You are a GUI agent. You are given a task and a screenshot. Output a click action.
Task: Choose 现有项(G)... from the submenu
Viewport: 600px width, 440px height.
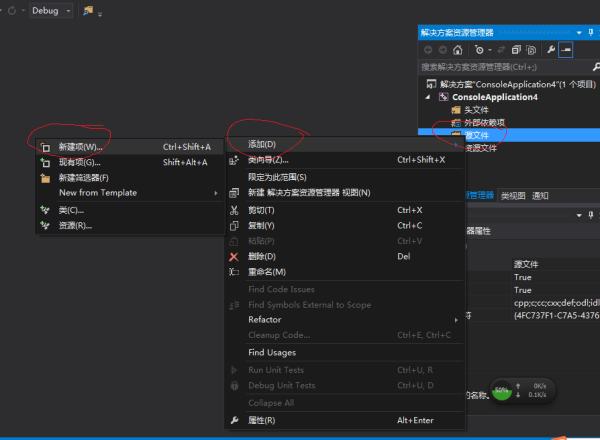pyautogui.click(x=130, y=162)
